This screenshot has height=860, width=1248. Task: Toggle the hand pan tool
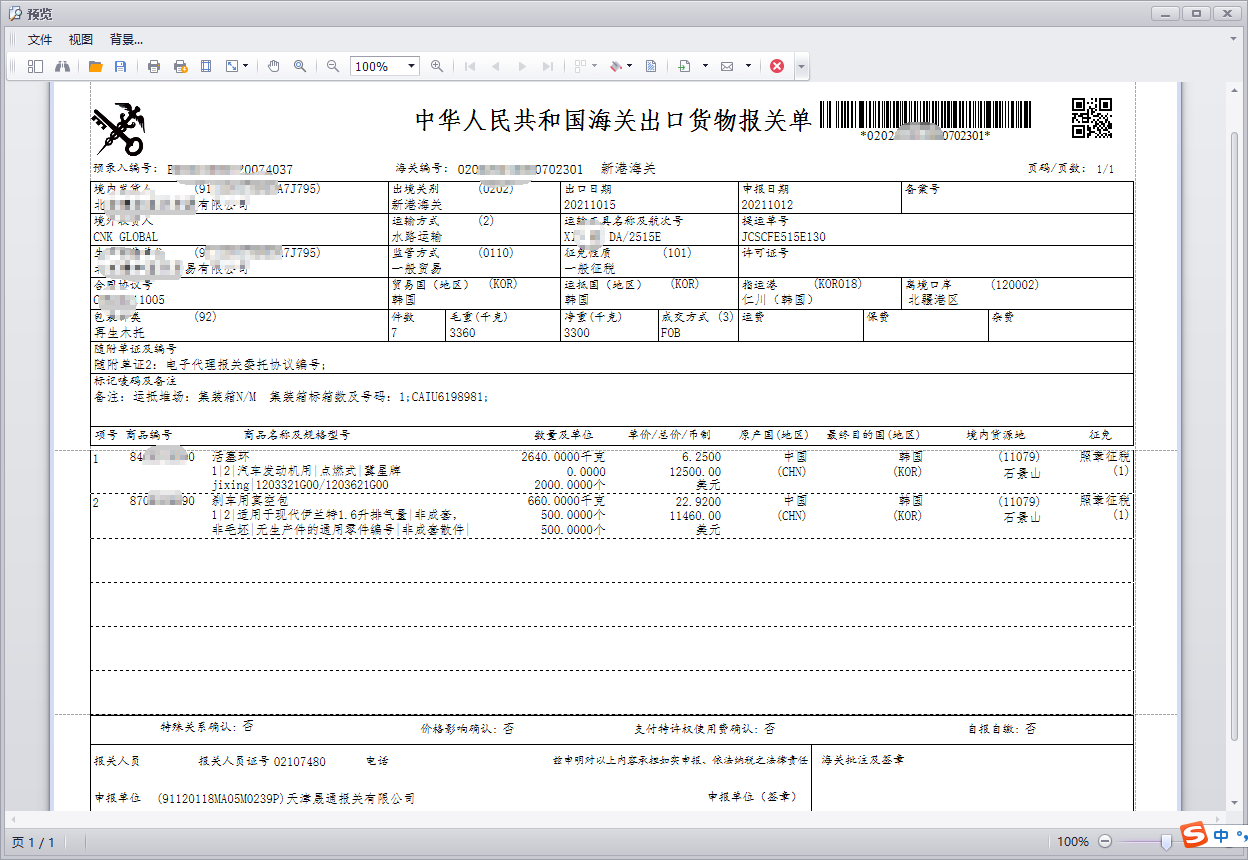click(274, 66)
